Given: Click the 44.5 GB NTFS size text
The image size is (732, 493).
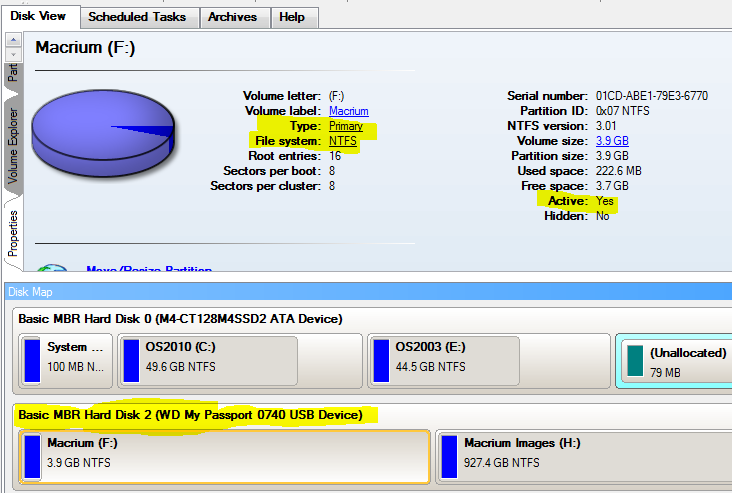Looking at the screenshot, I should tap(431, 366).
